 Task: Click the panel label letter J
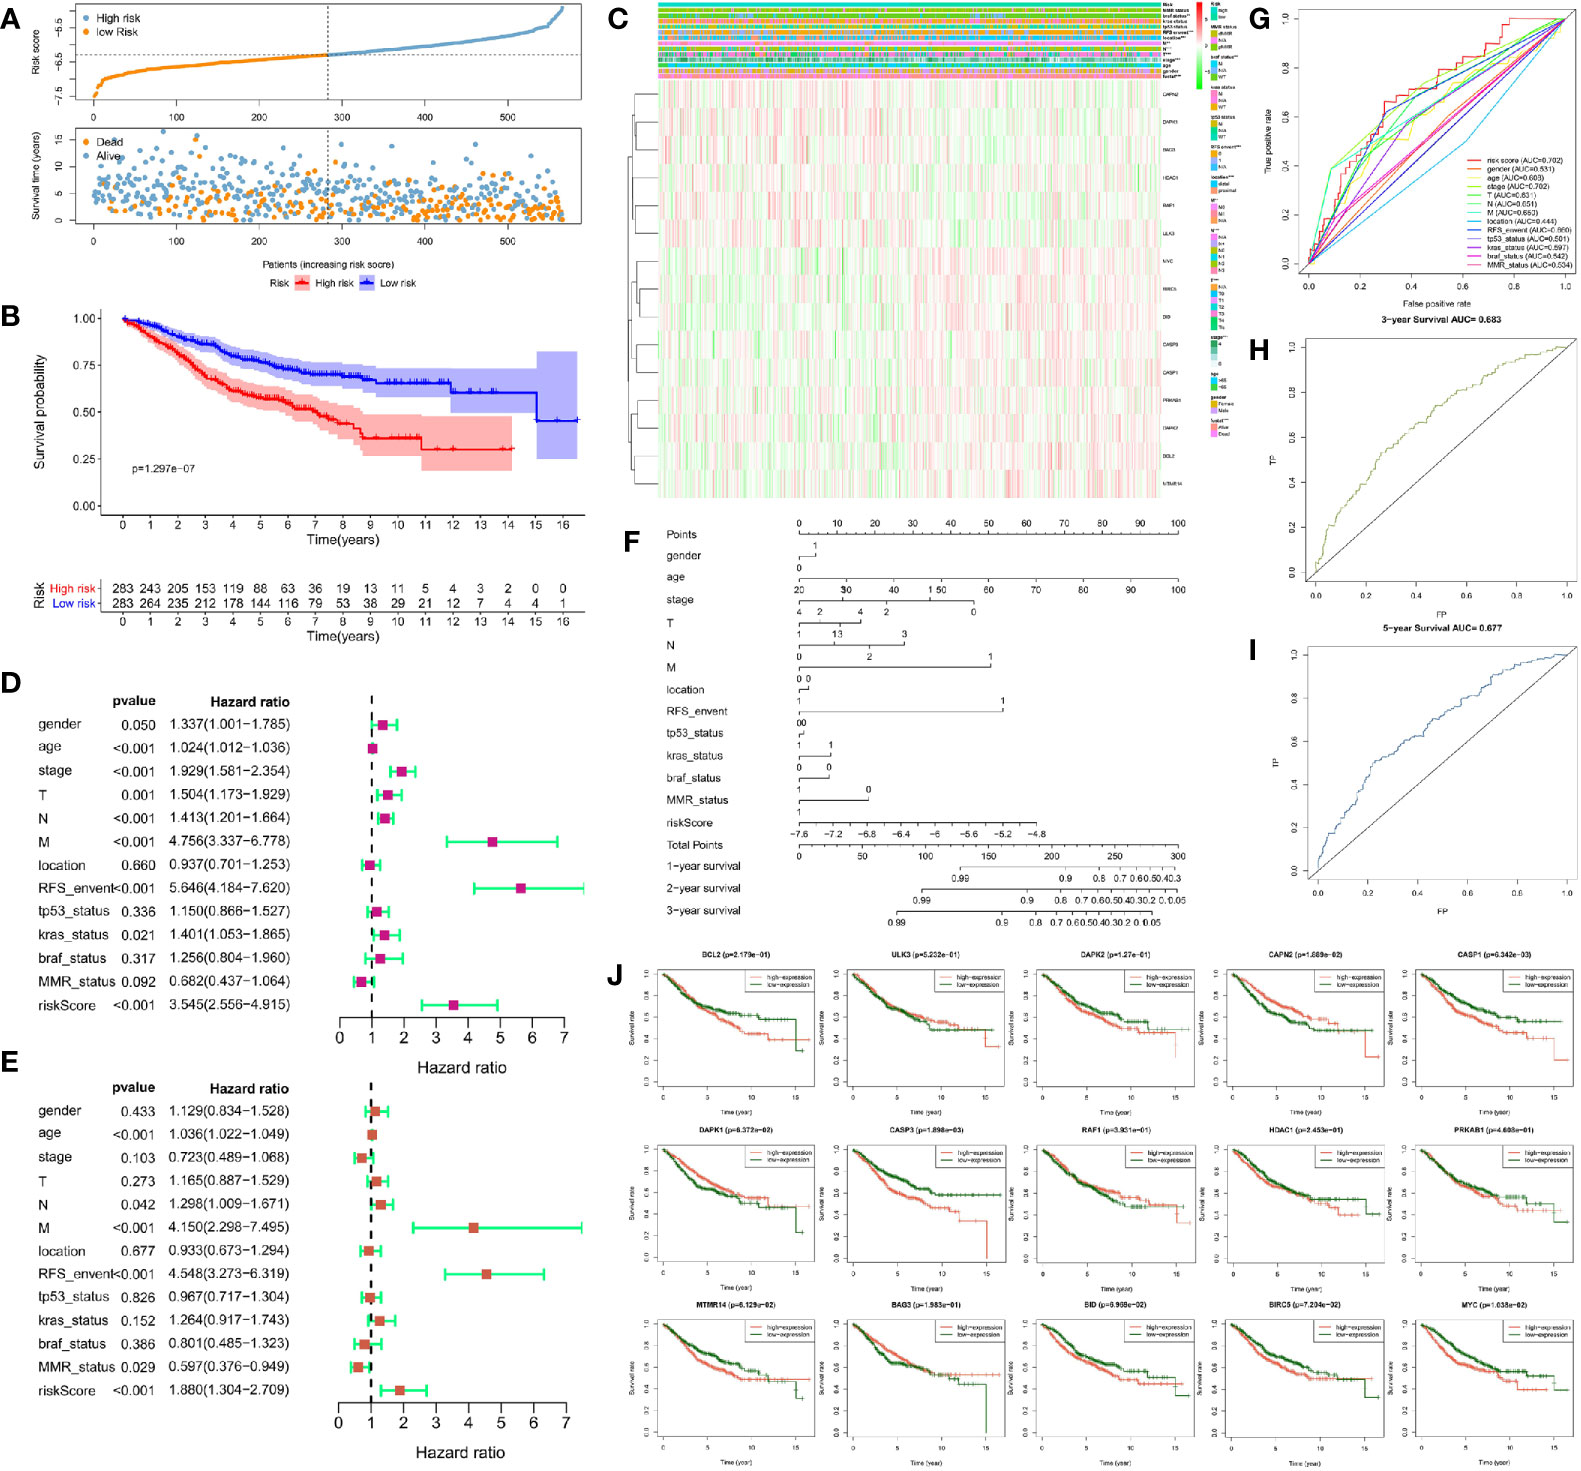point(615,975)
